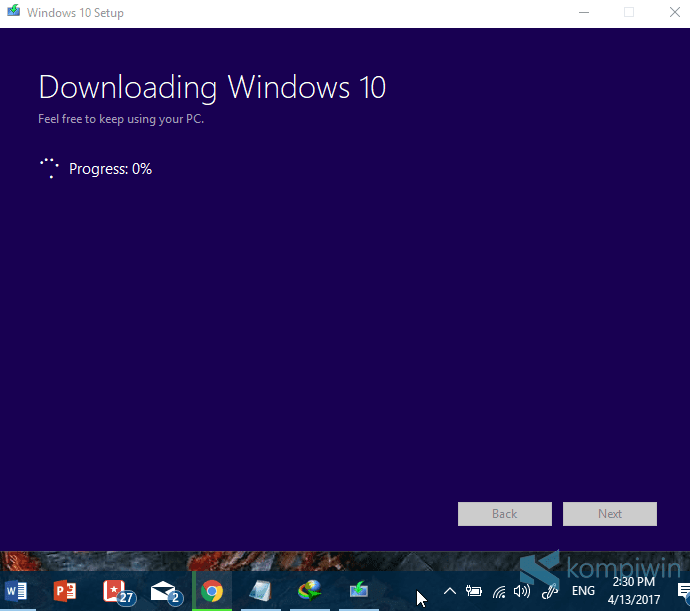This screenshot has height=611, width=690.
Task: Open PowerPoint from the taskbar
Action: pos(65,591)
